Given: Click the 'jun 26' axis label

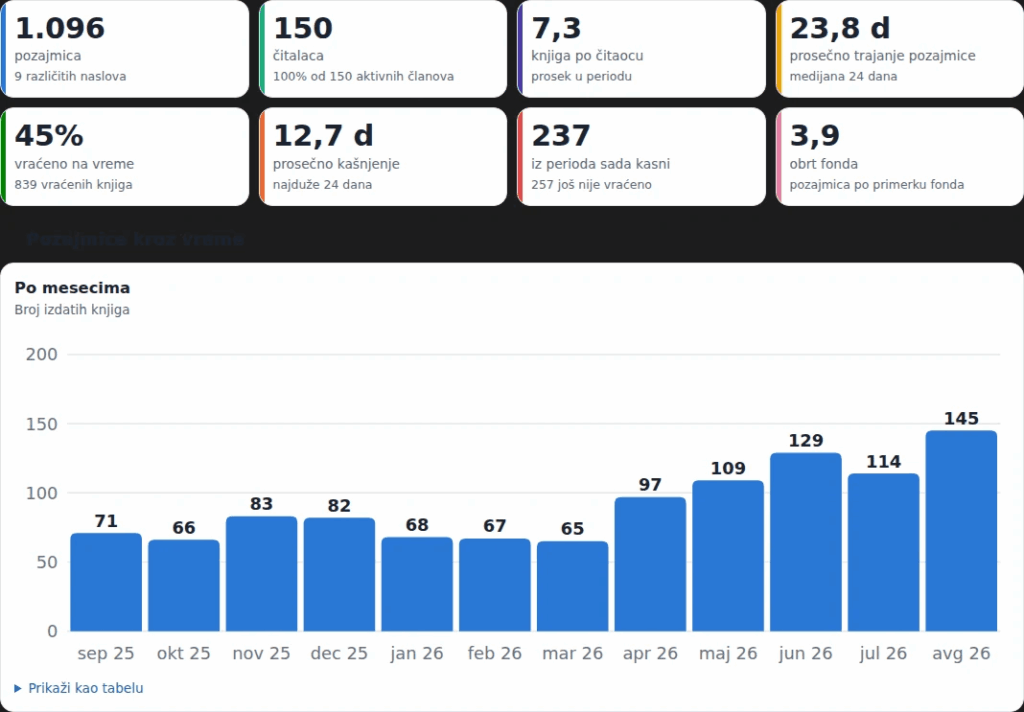Looking at the screenshot, I should coord(805,653).
